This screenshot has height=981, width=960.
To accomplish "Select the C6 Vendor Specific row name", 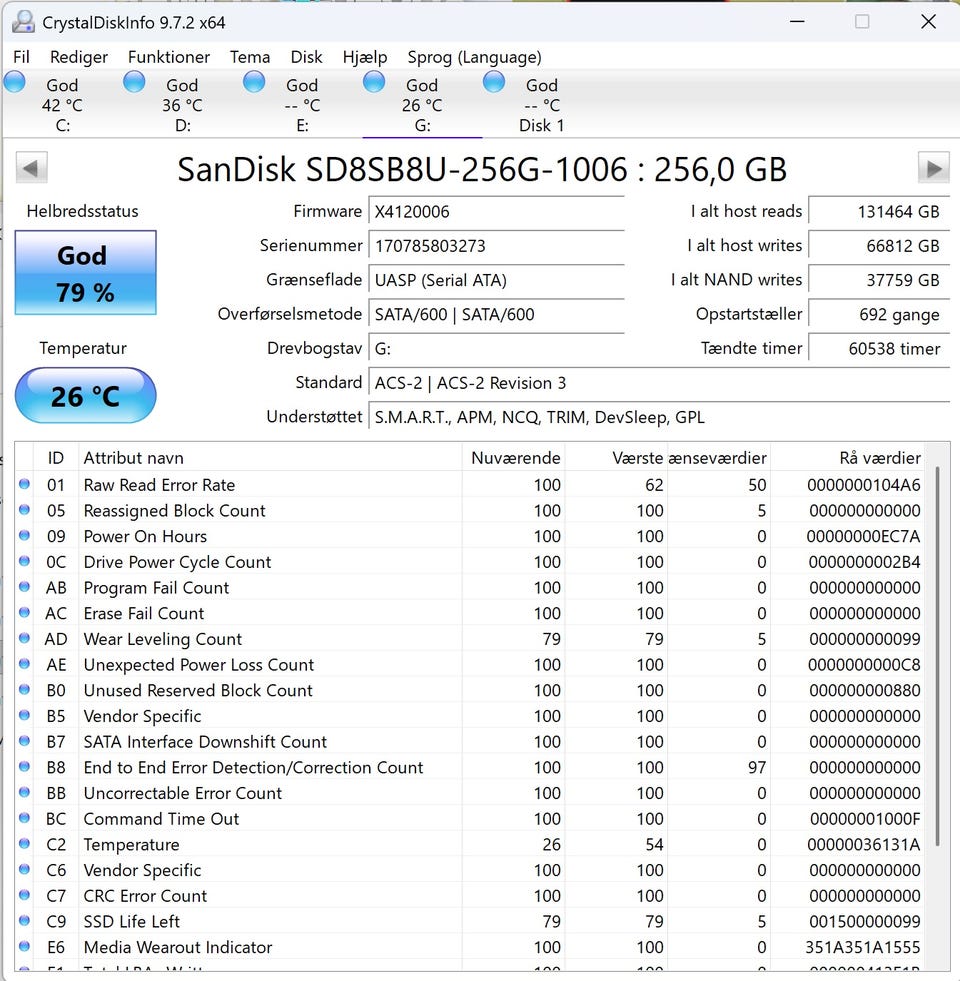I will click(142, 870).
